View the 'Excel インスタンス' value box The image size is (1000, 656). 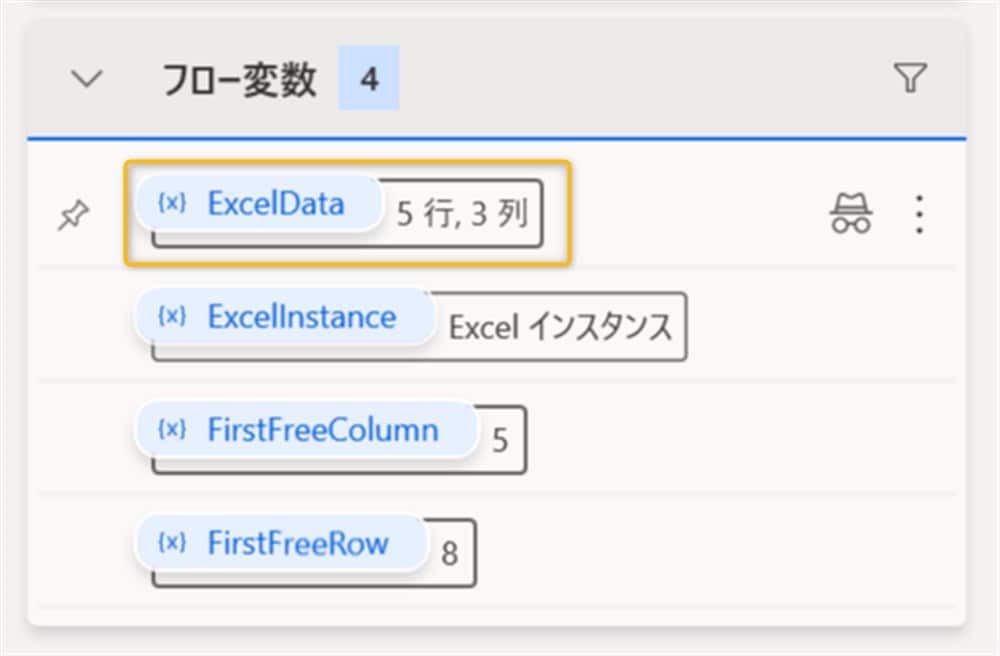pos(560,328)
